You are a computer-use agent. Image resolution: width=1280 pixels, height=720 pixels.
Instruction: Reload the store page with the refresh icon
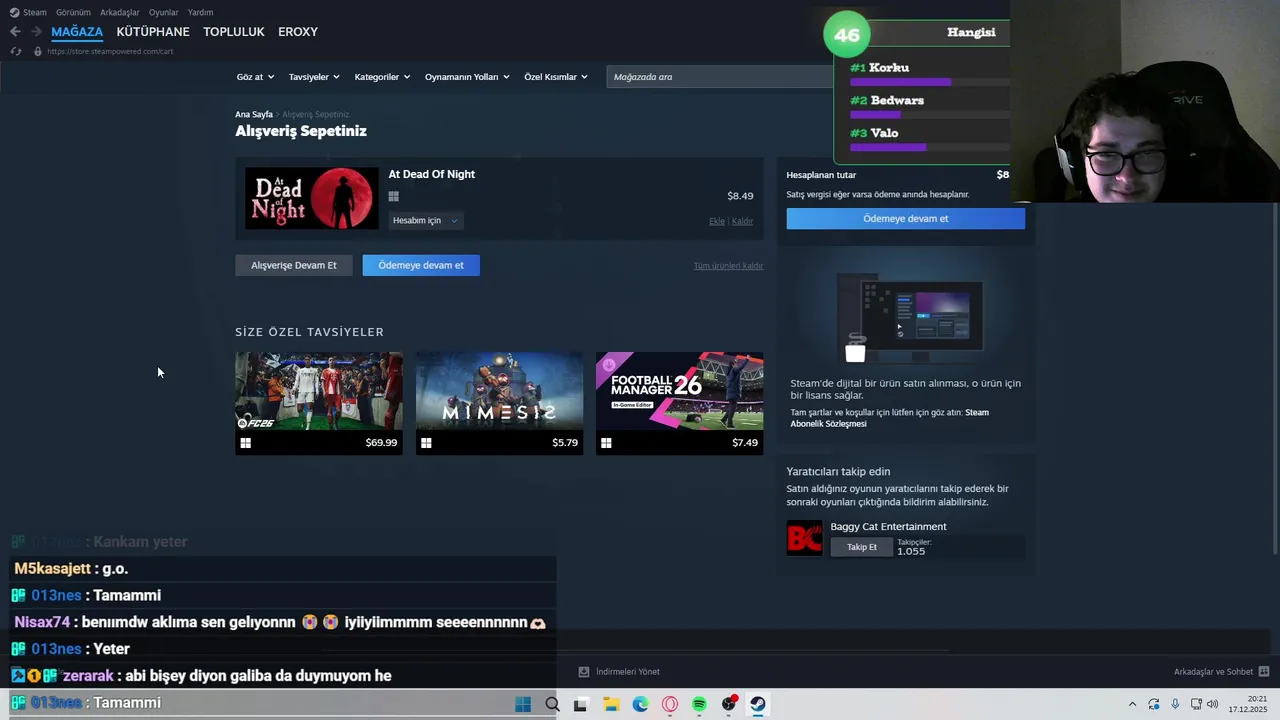[x=15, y=51]
